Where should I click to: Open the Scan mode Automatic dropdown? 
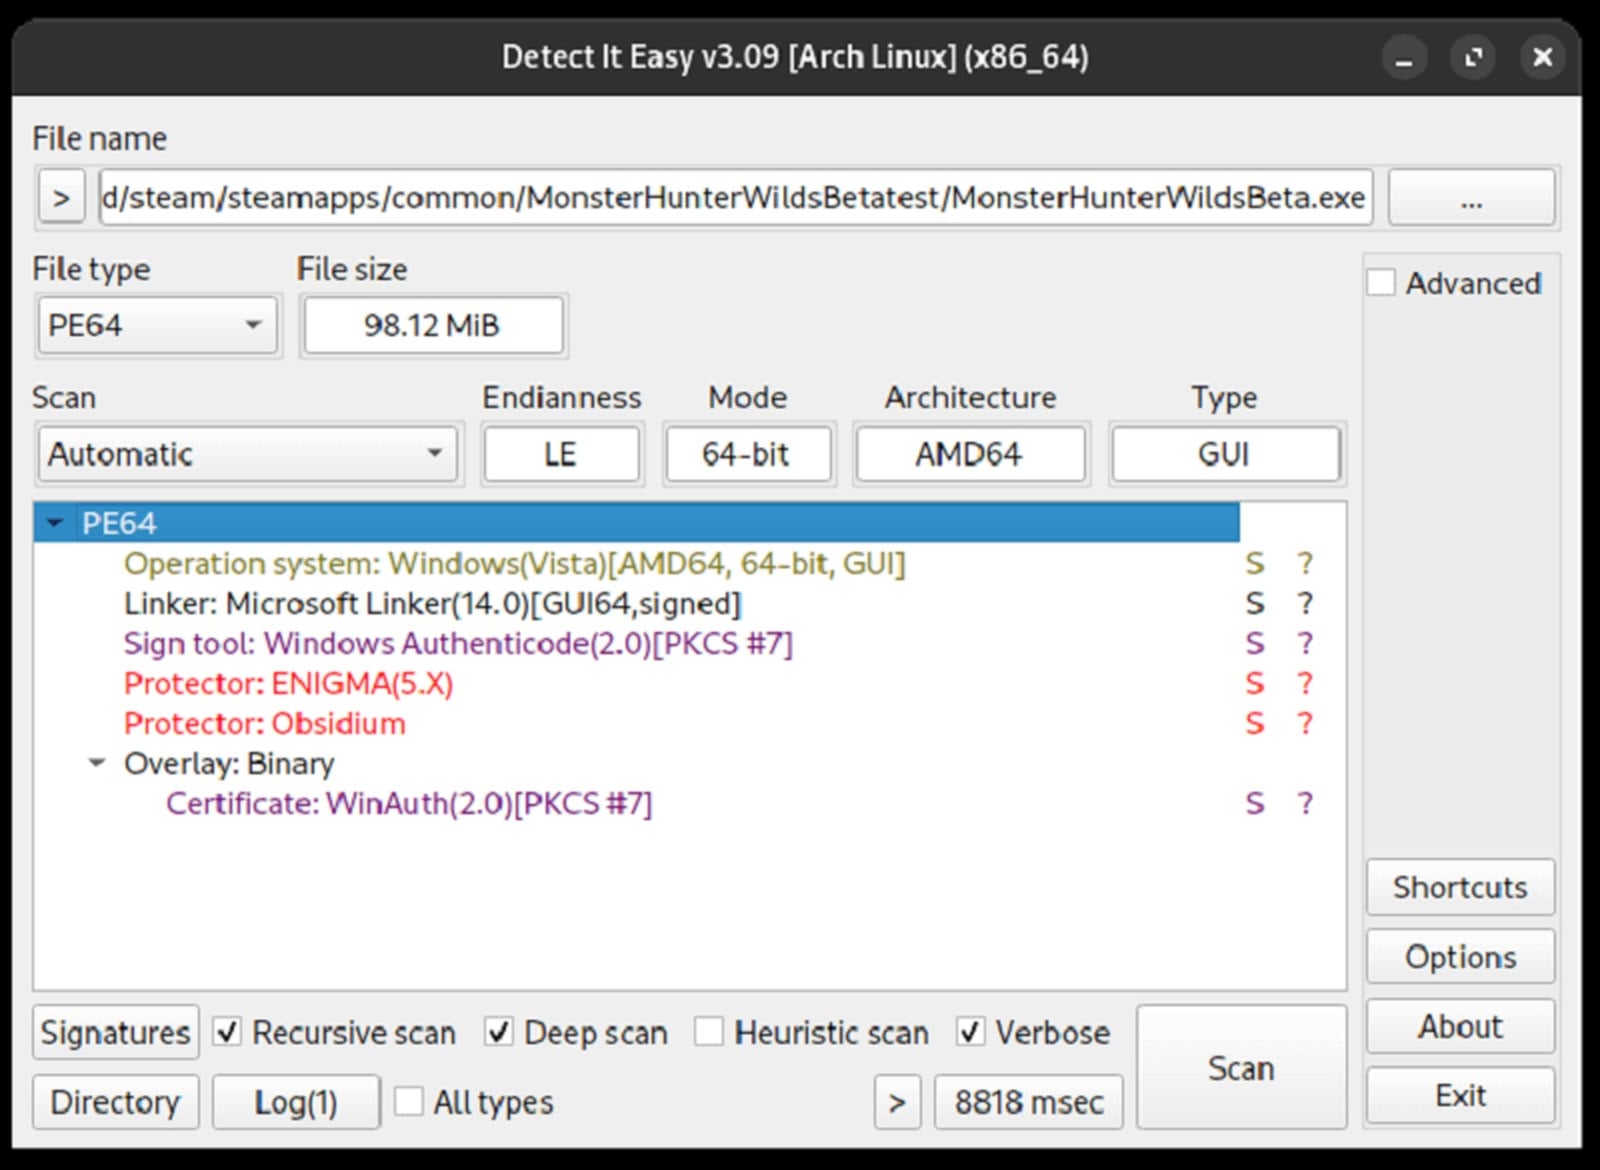tap(247, 454)
